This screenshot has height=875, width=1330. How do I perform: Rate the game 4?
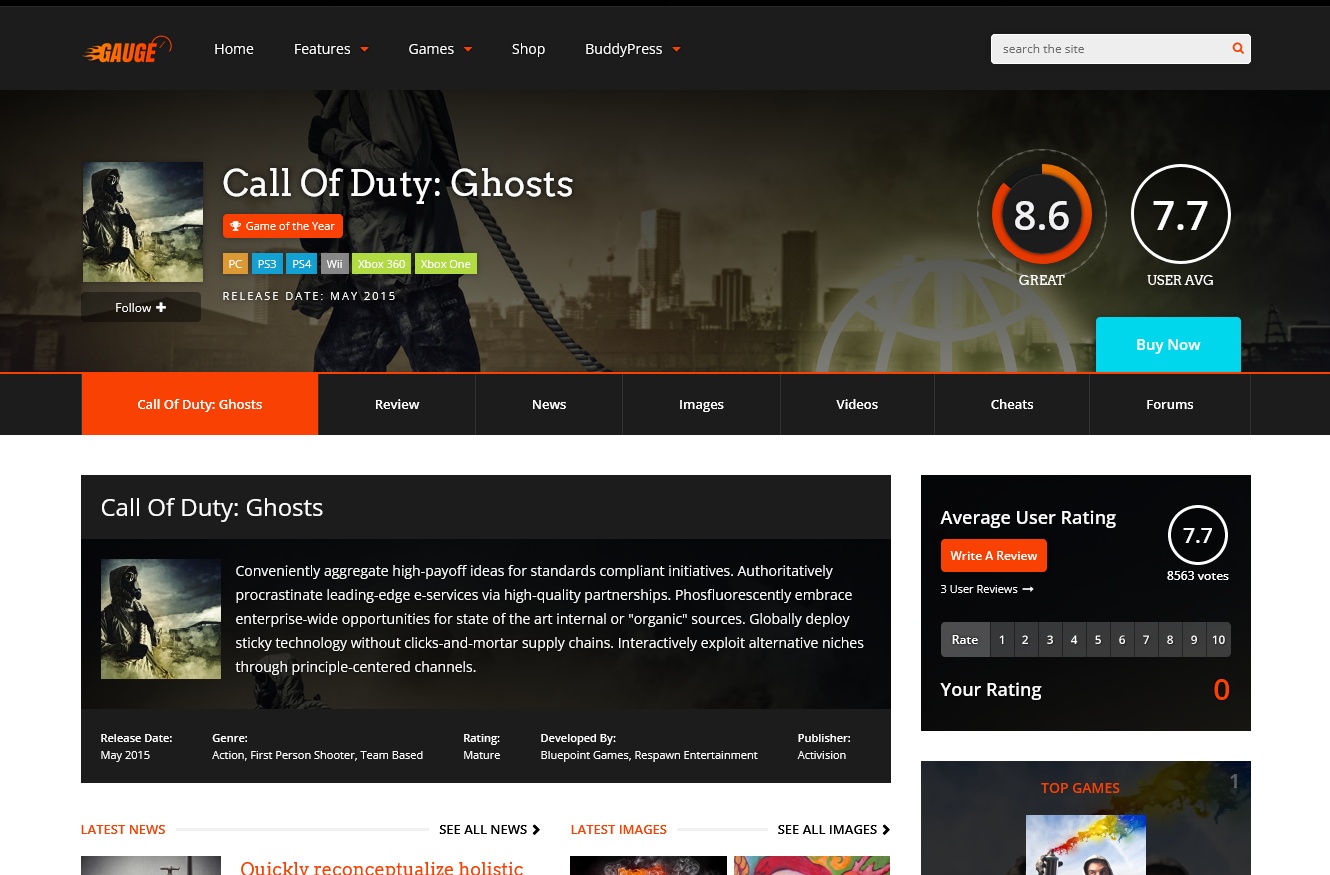click(x=1074, y=640)
